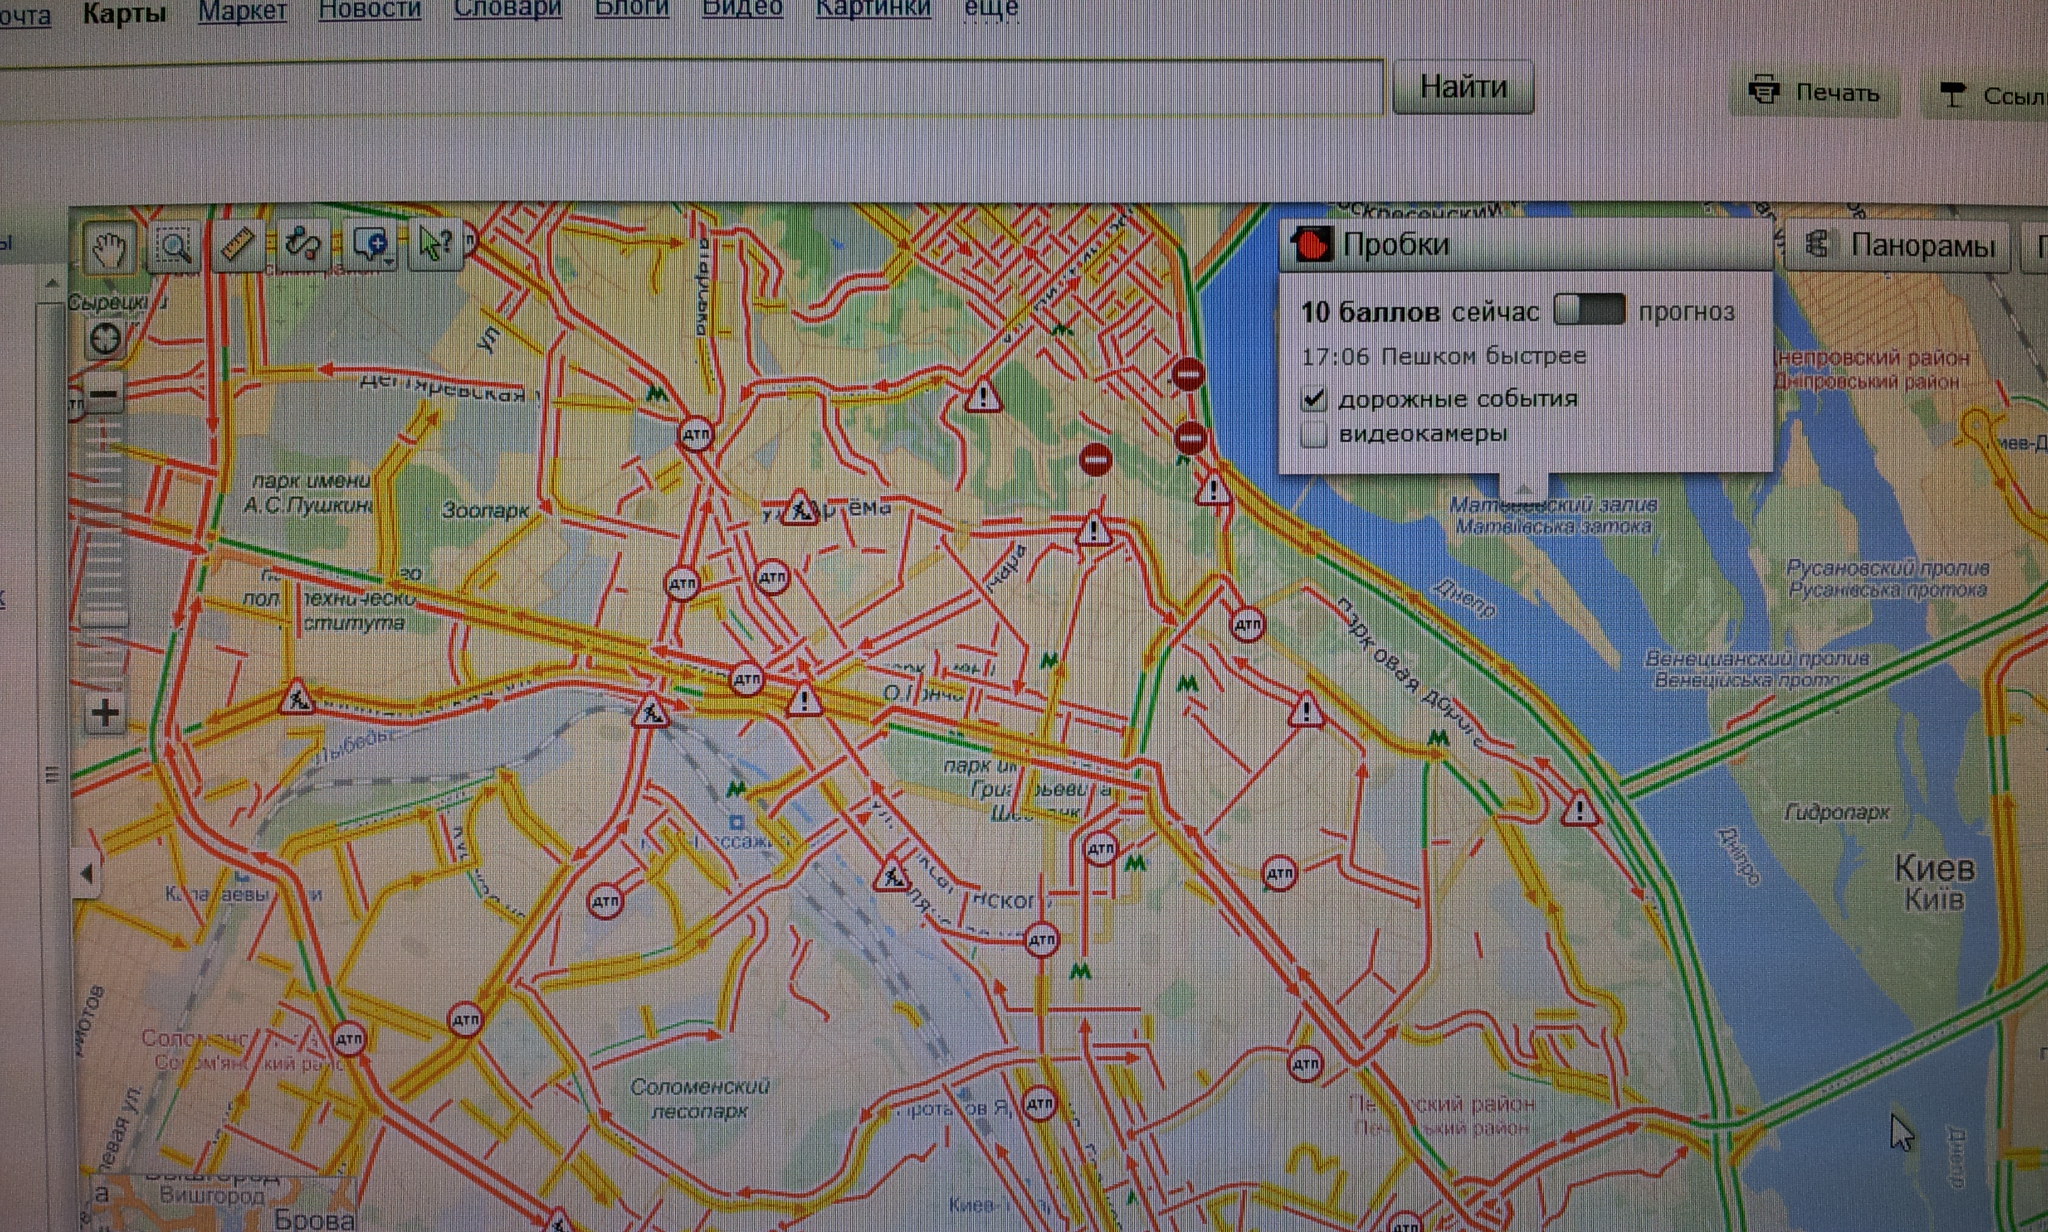Click the what's-here arrow question tool

pos(435,243)
